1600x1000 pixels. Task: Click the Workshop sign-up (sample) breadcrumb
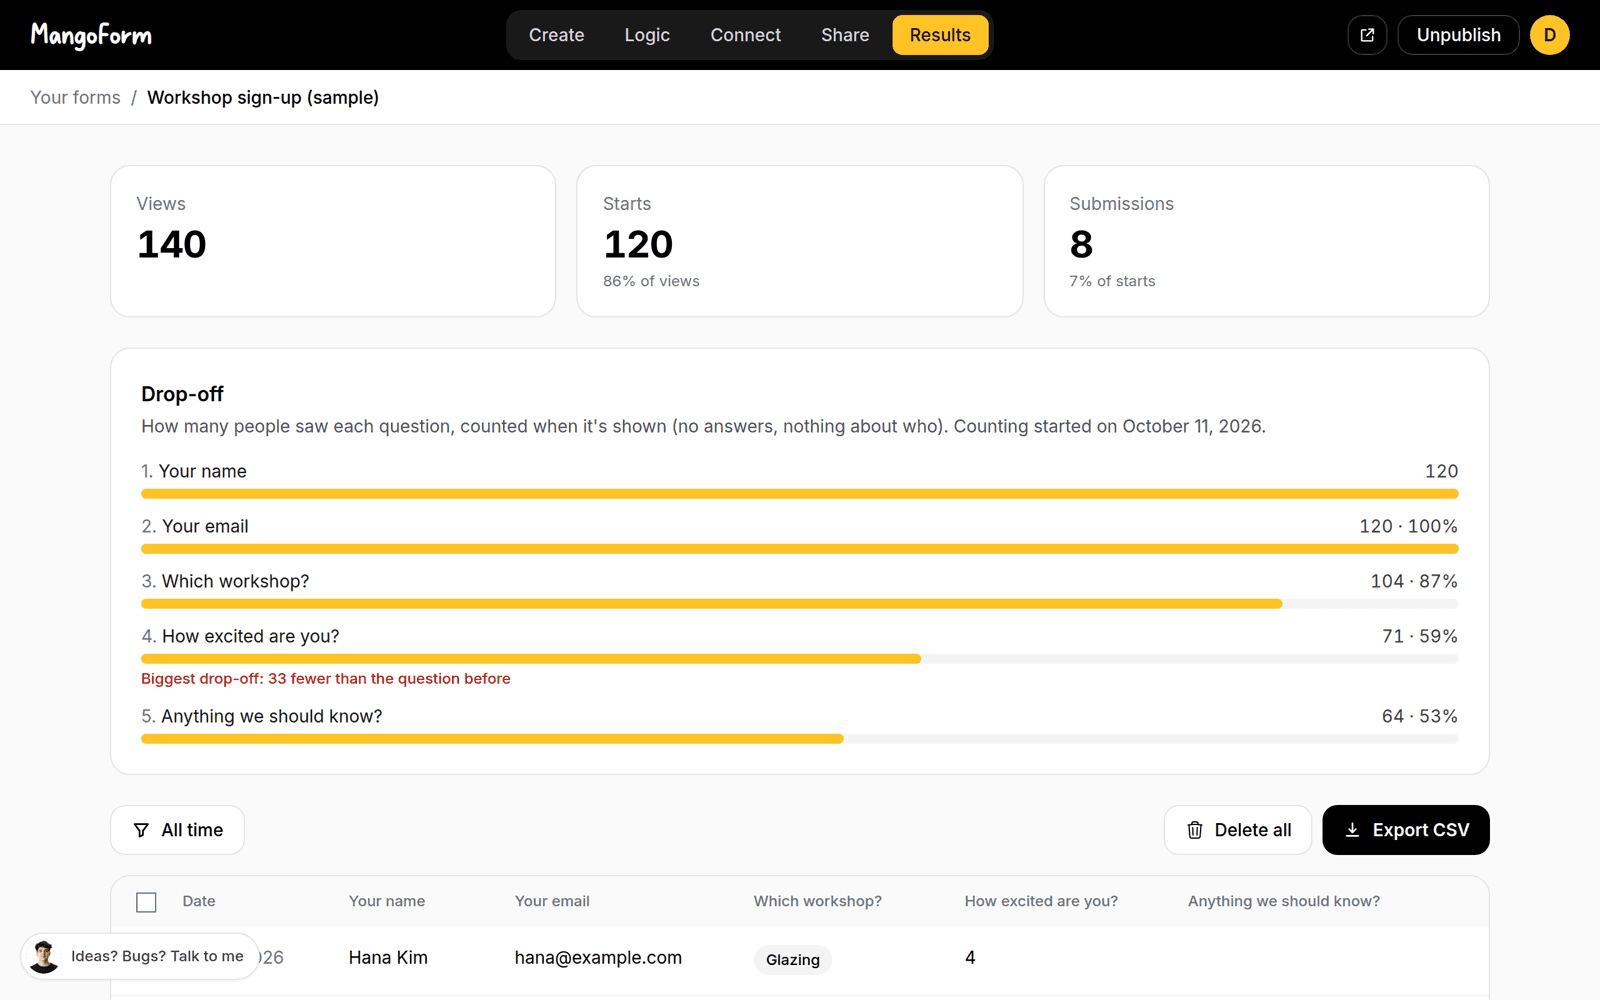point(263,97)
